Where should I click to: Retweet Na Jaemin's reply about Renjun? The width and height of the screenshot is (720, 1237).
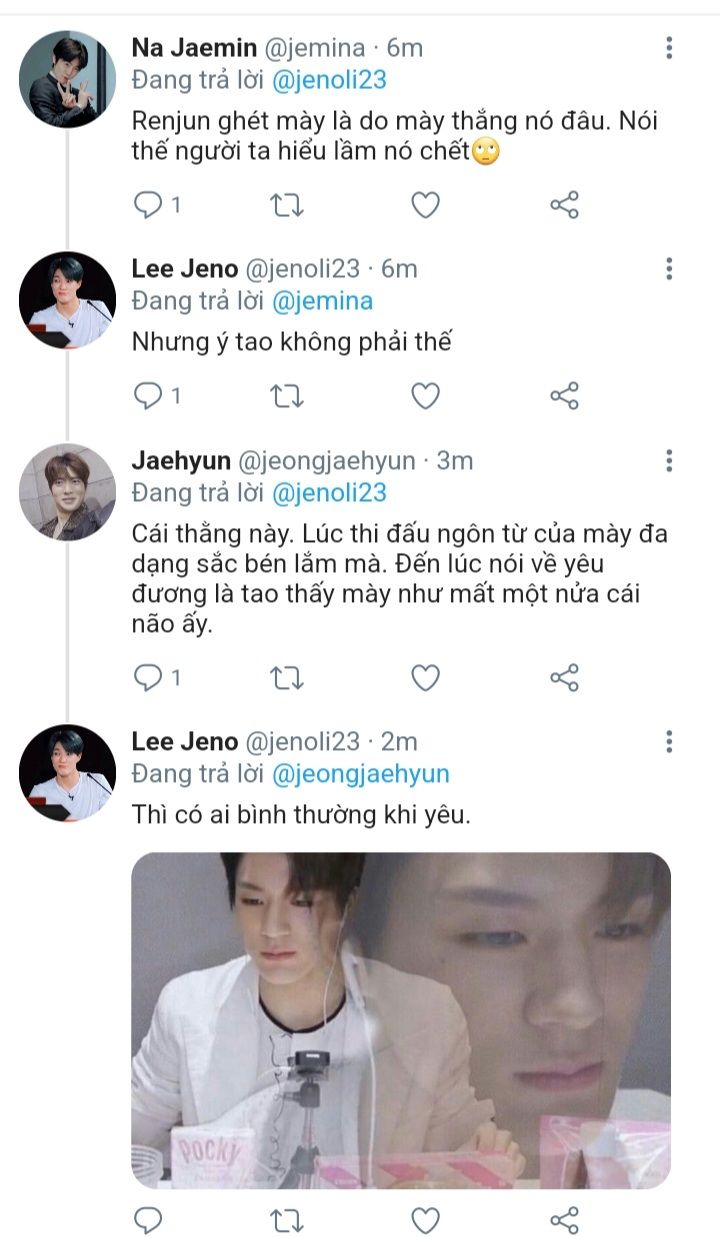click(x=288, y=205)
